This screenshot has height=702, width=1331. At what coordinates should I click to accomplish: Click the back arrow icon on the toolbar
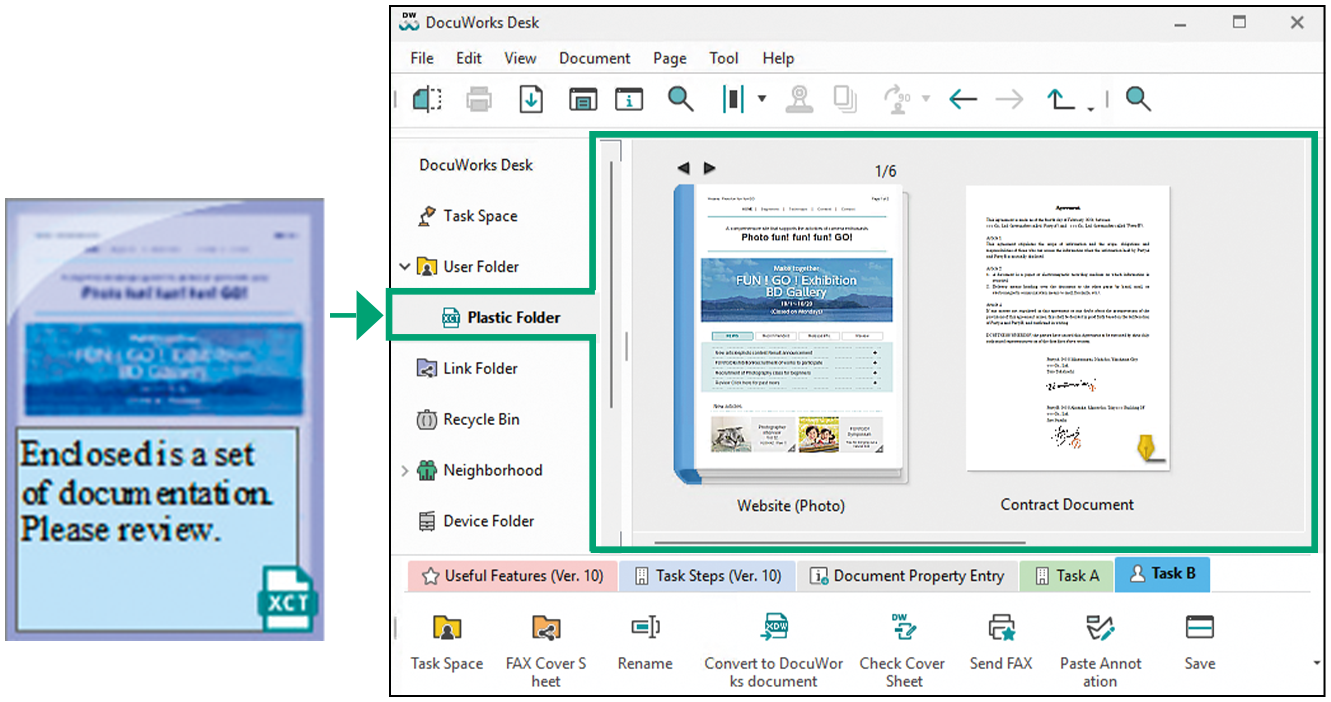coord(962,99)
